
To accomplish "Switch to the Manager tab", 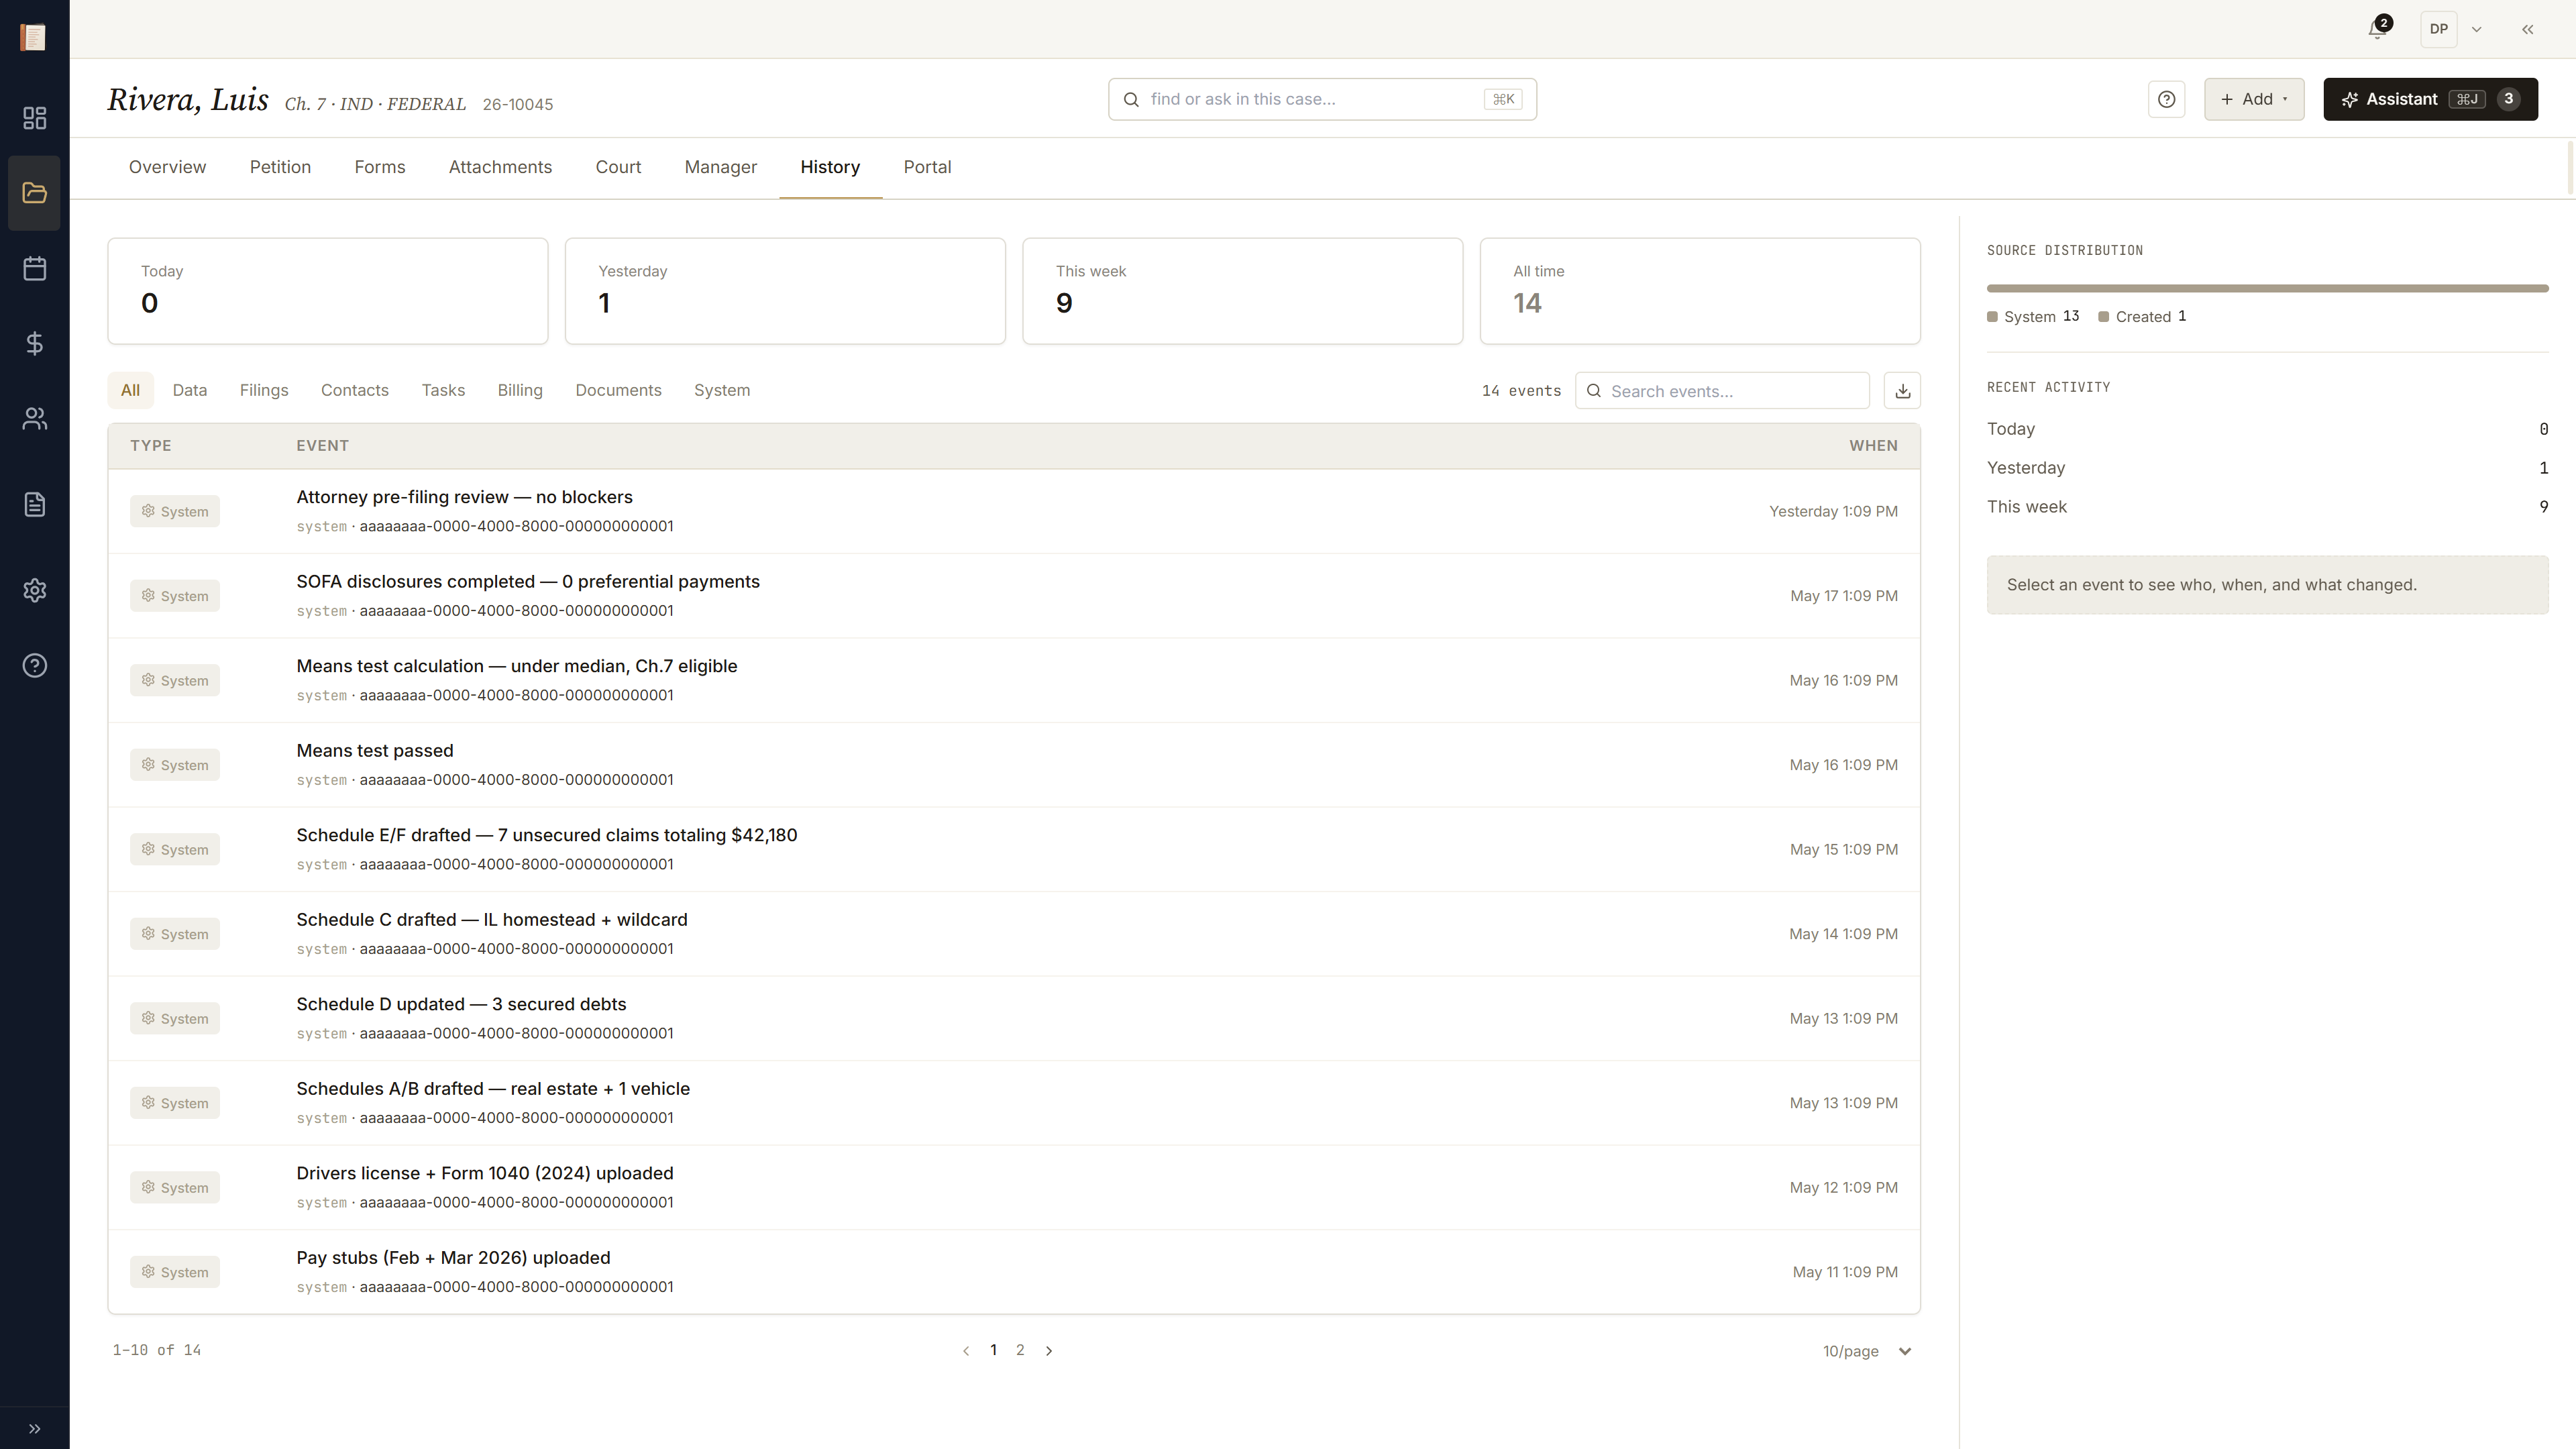I will pyautogui.click(x=720, y=167).
